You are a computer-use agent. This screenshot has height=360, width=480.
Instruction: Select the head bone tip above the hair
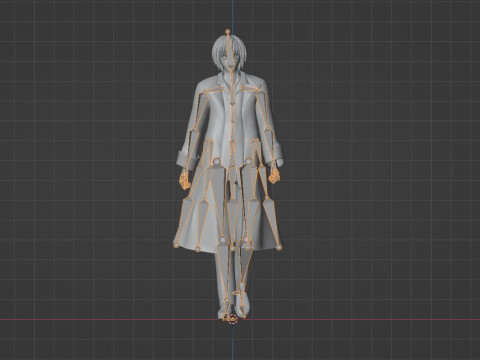228,31
